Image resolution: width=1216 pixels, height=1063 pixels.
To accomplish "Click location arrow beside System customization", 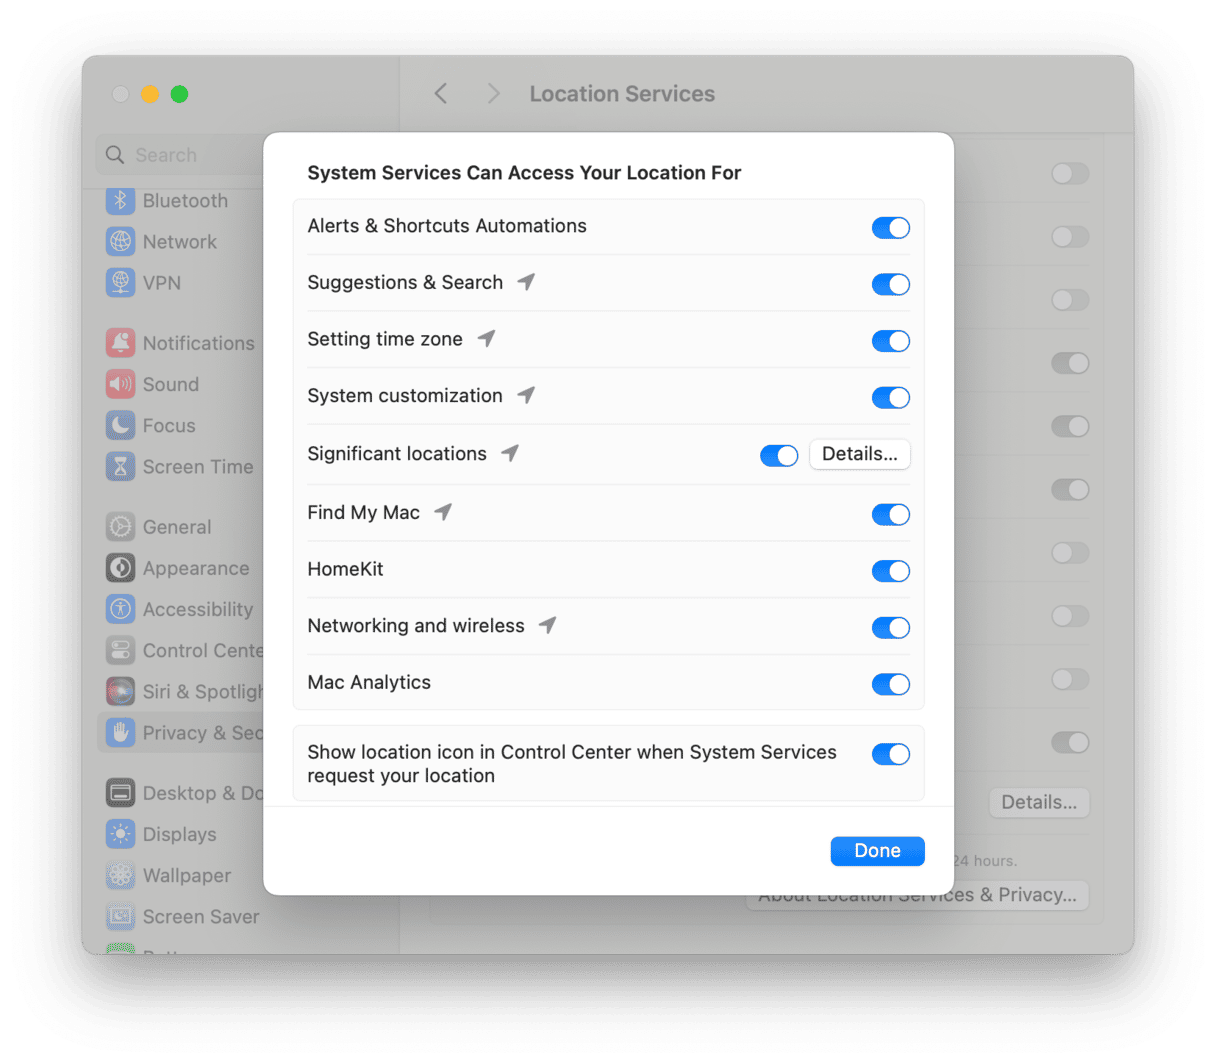I will click(526, 395).
